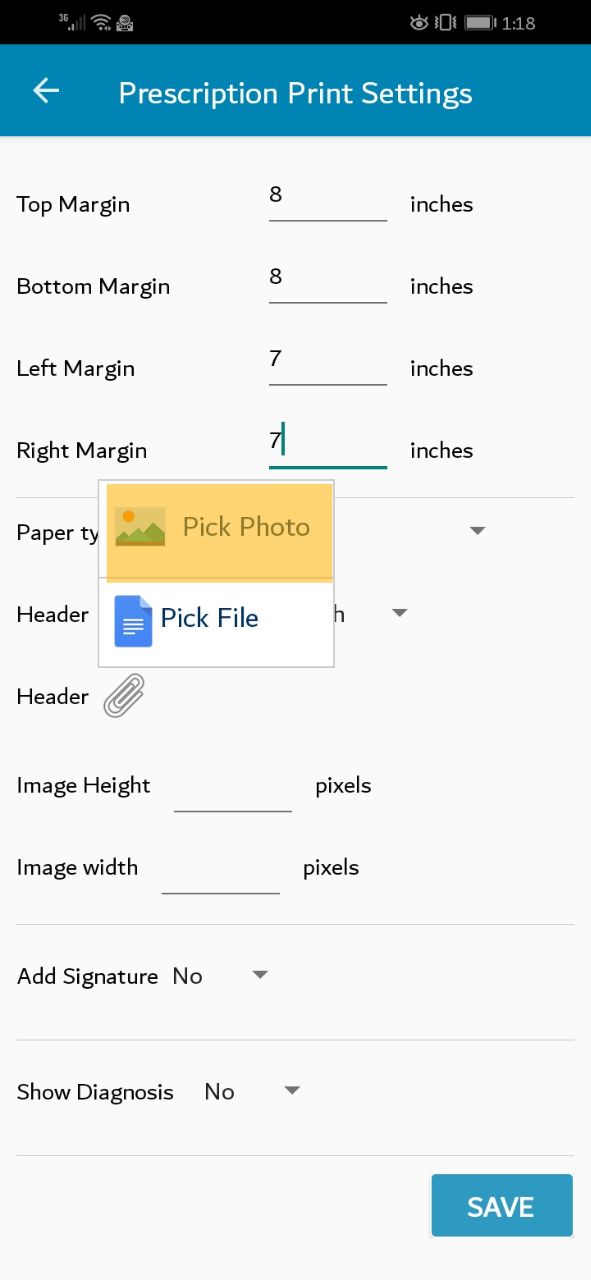This screenshot has width=591, height=1280.
Task: Tap the battery icon in status bar
Action: 481,22
